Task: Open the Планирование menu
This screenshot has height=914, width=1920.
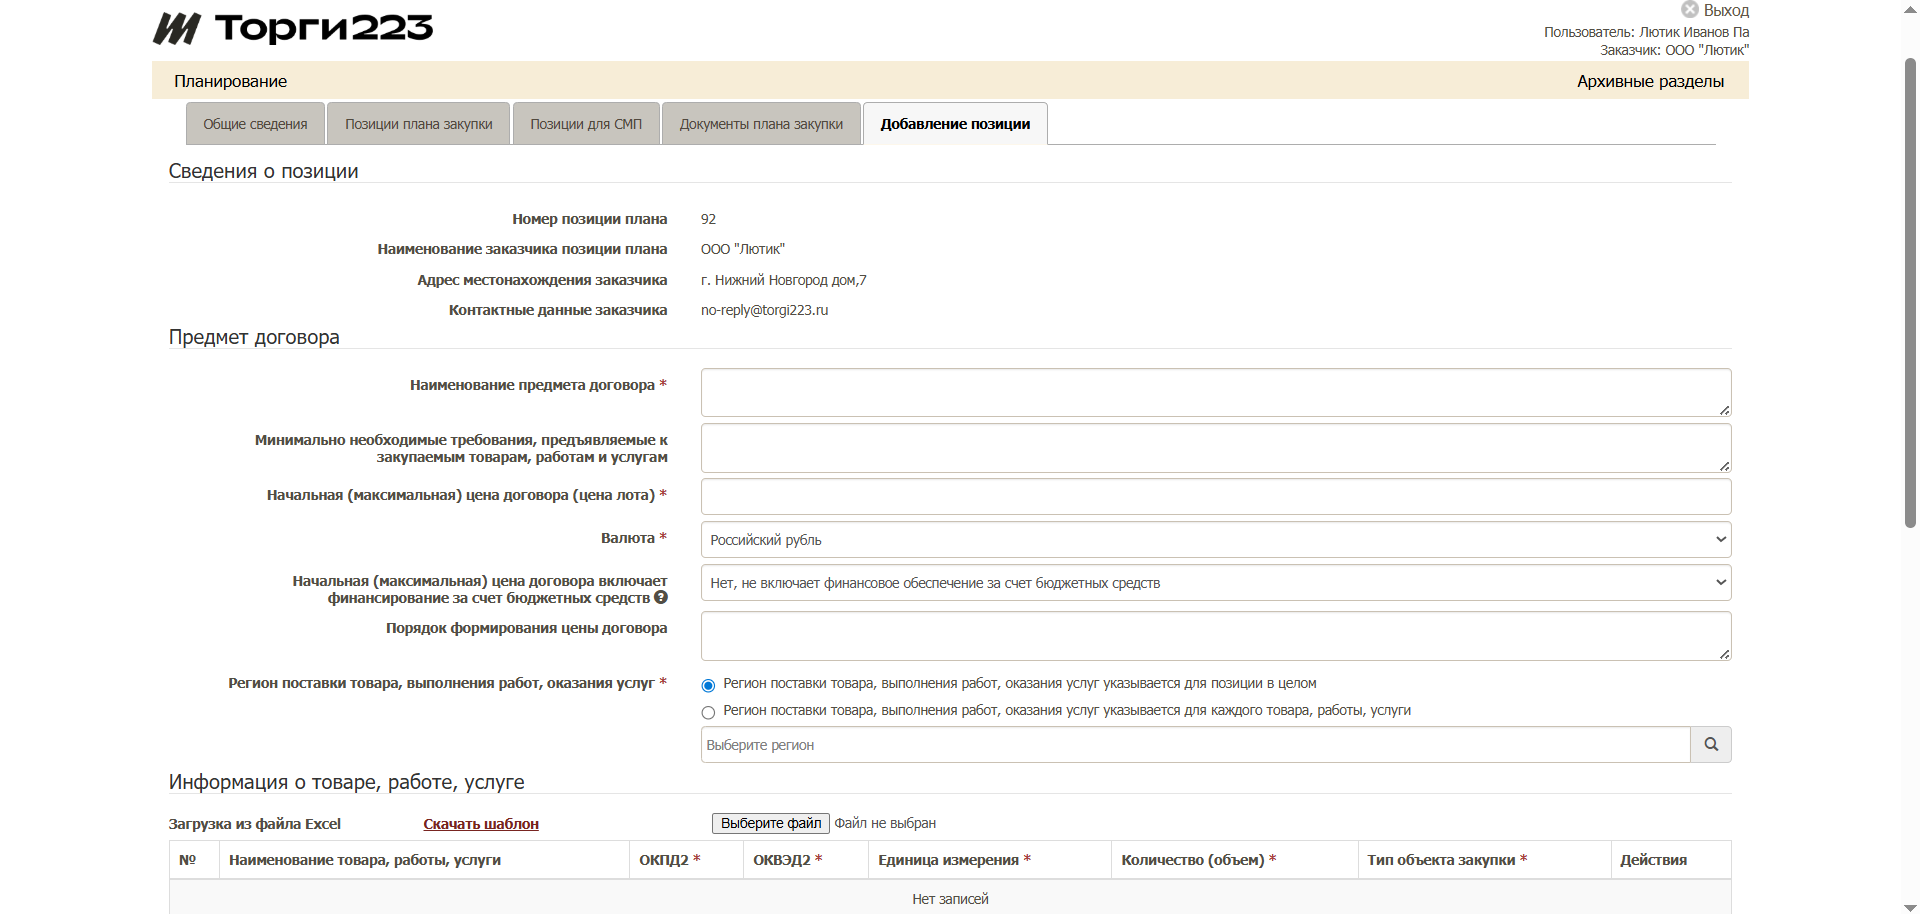Action: (x=230, y=81)
